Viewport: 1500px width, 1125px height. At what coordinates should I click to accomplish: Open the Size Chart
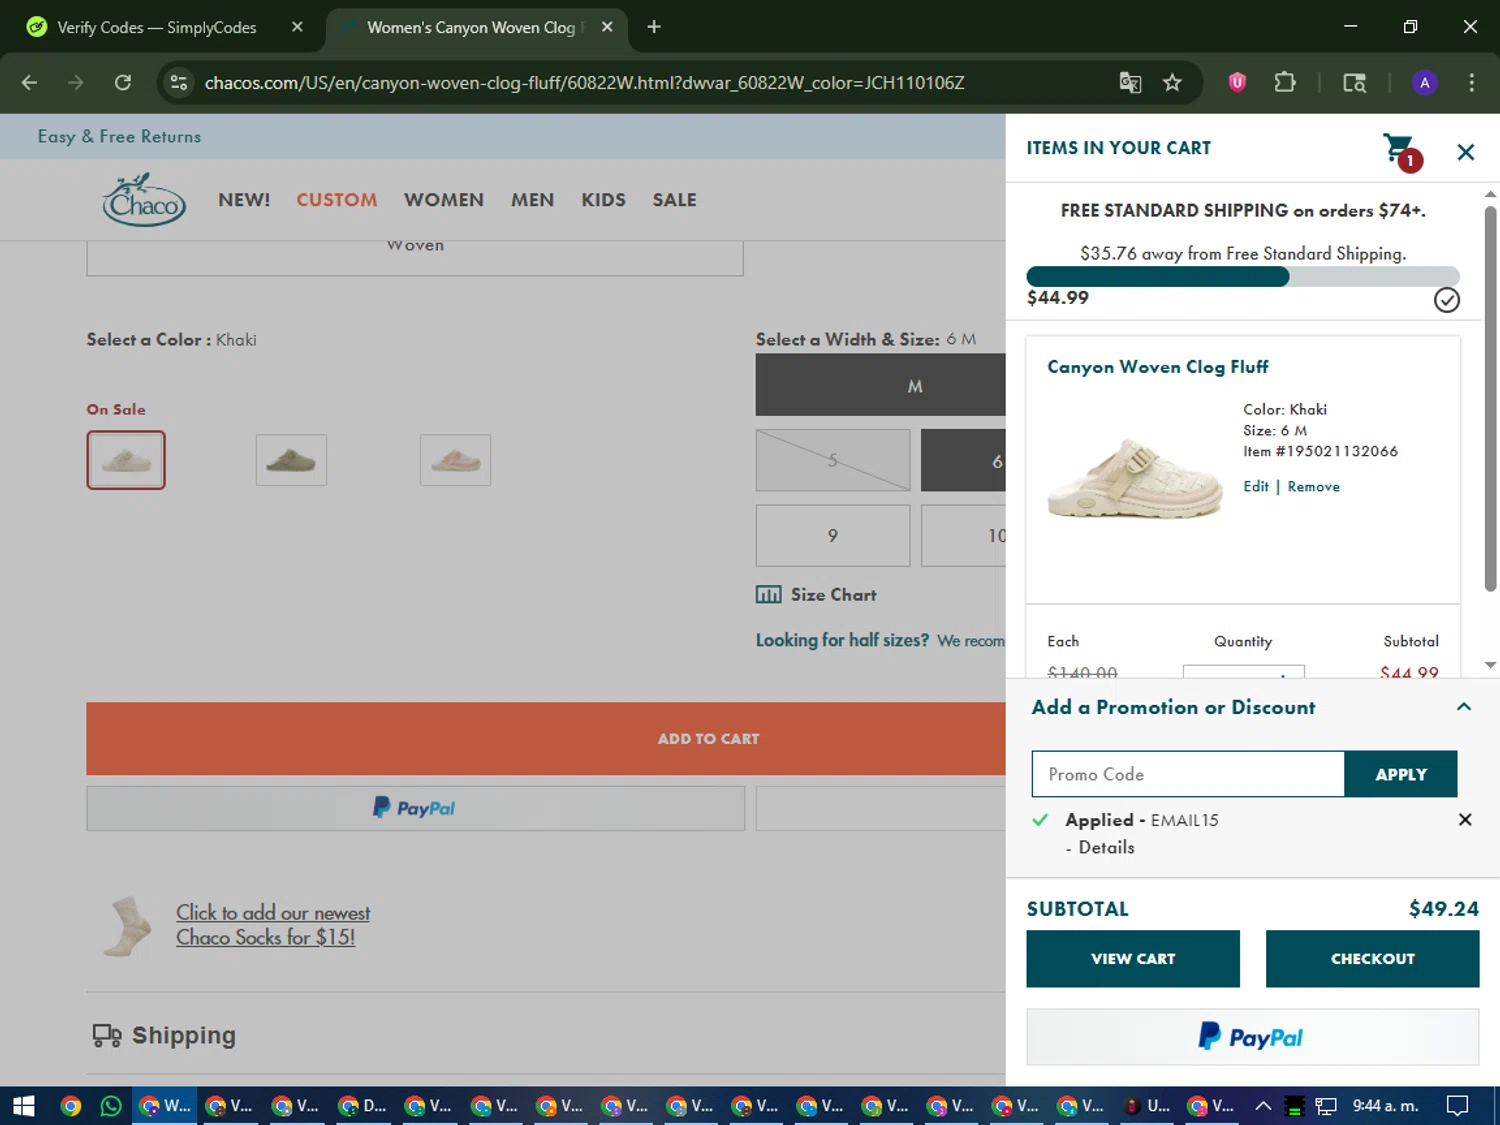tap(833, 595)
